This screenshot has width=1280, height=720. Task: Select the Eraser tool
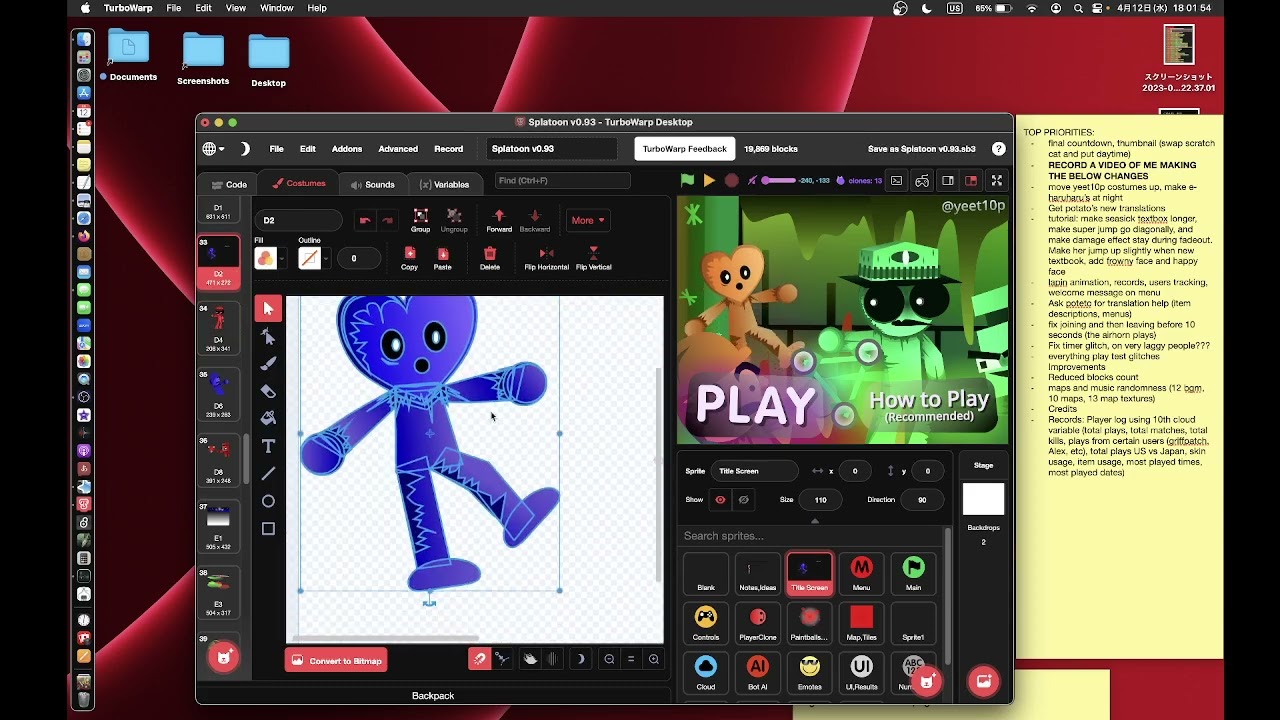(x=268, y=391)
